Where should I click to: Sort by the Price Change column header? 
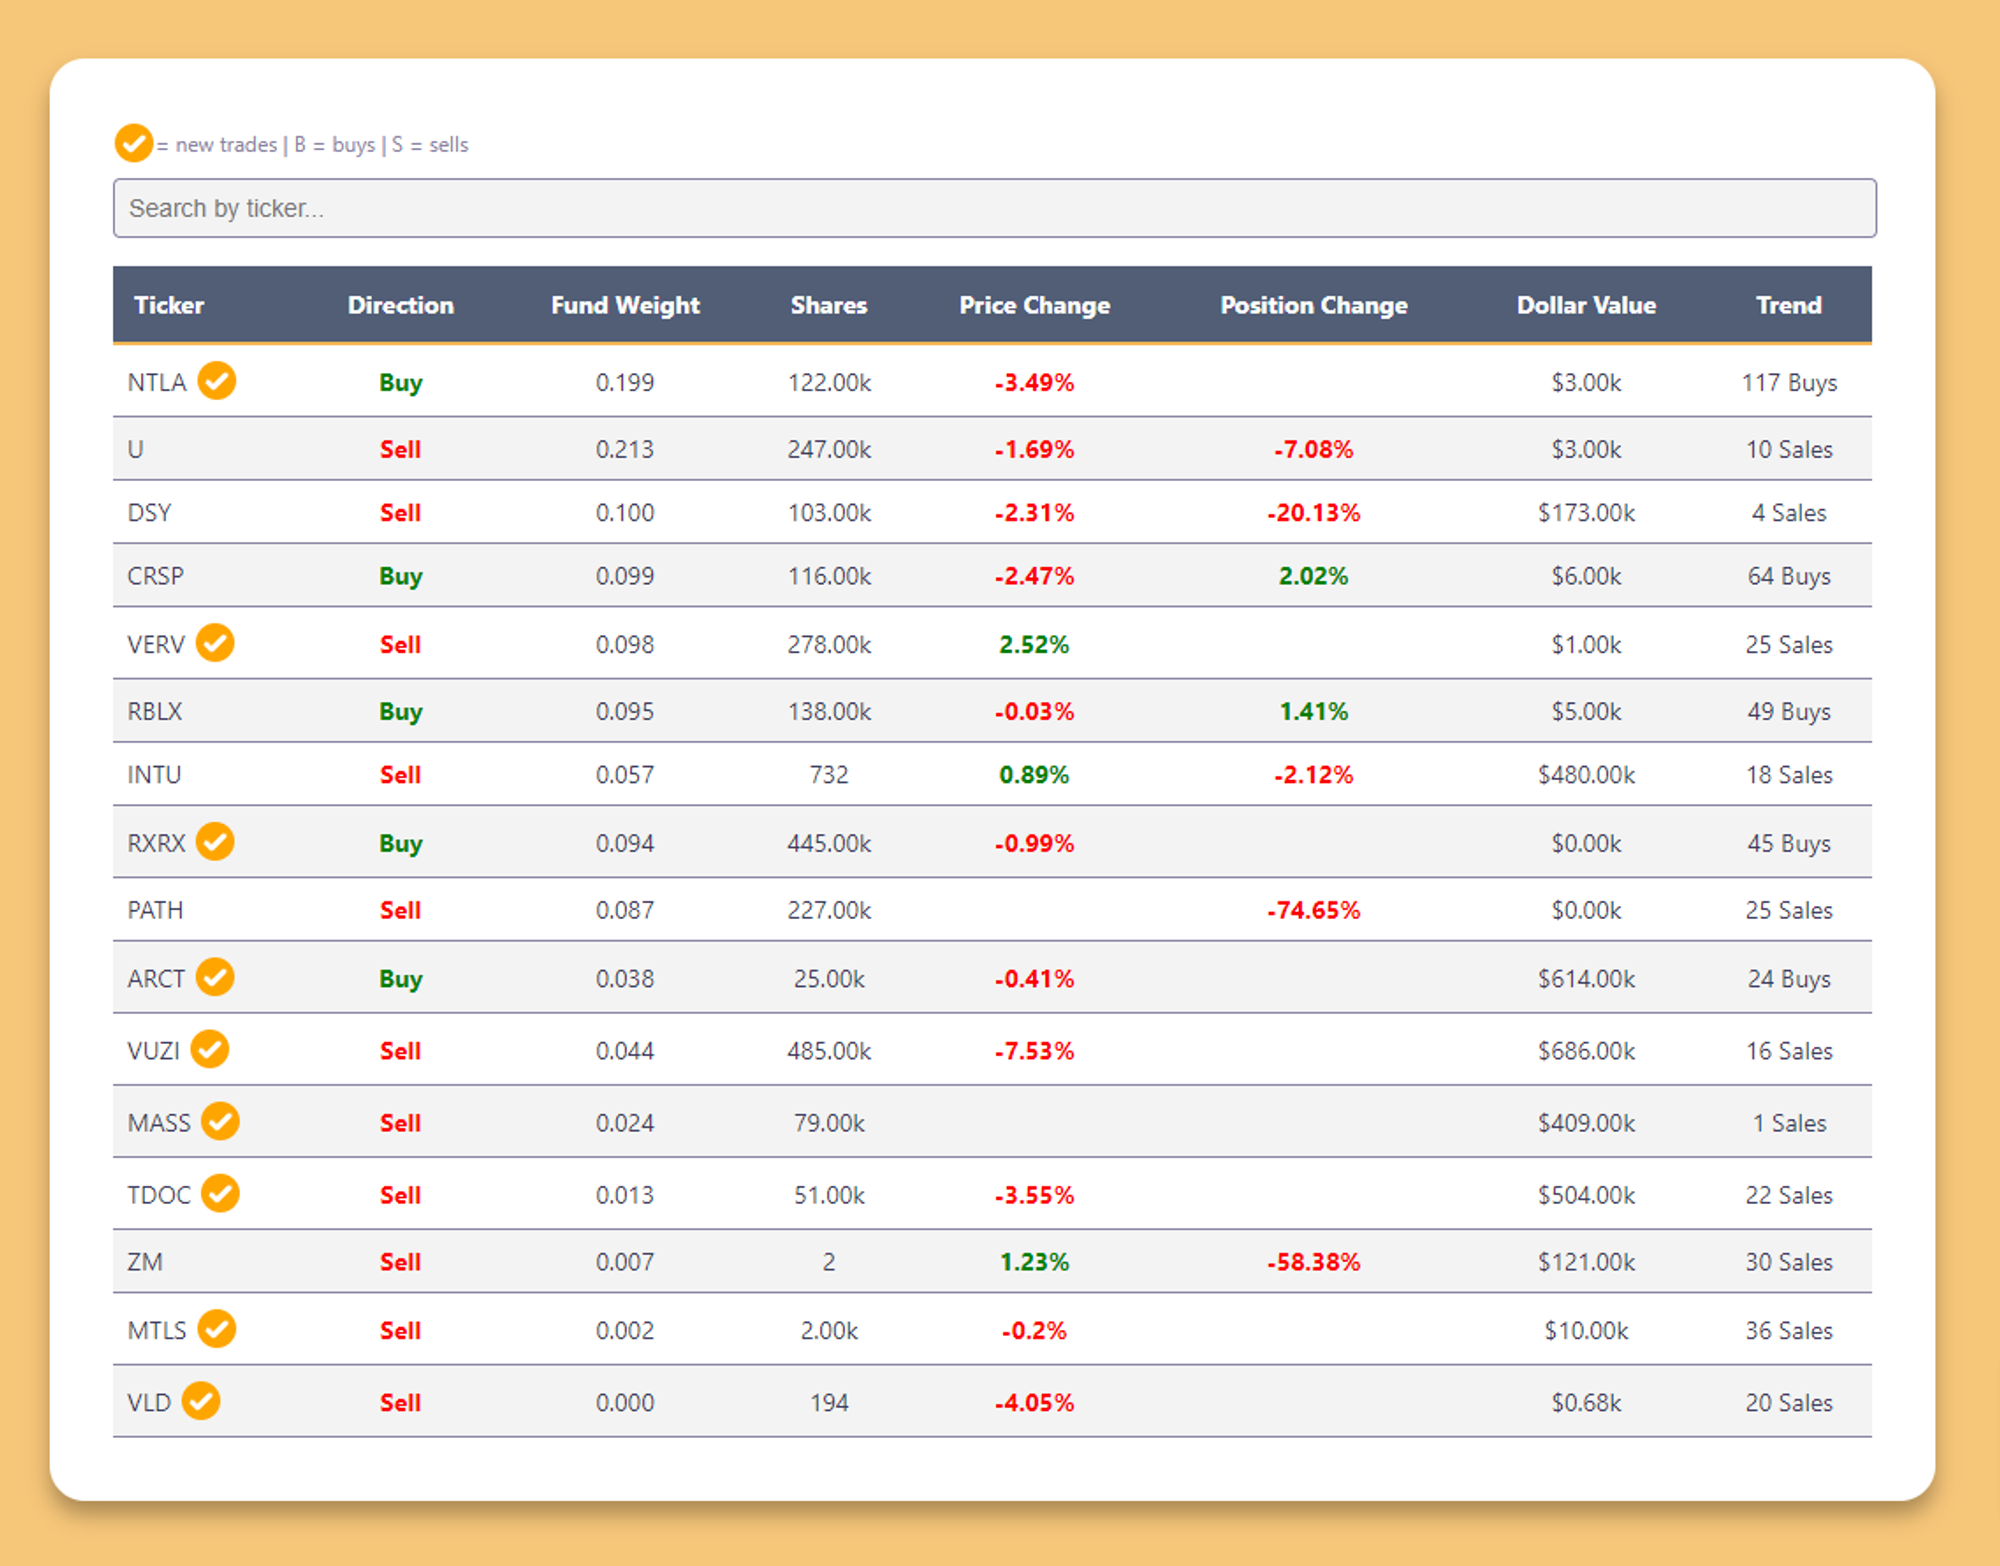point(1034,305)
